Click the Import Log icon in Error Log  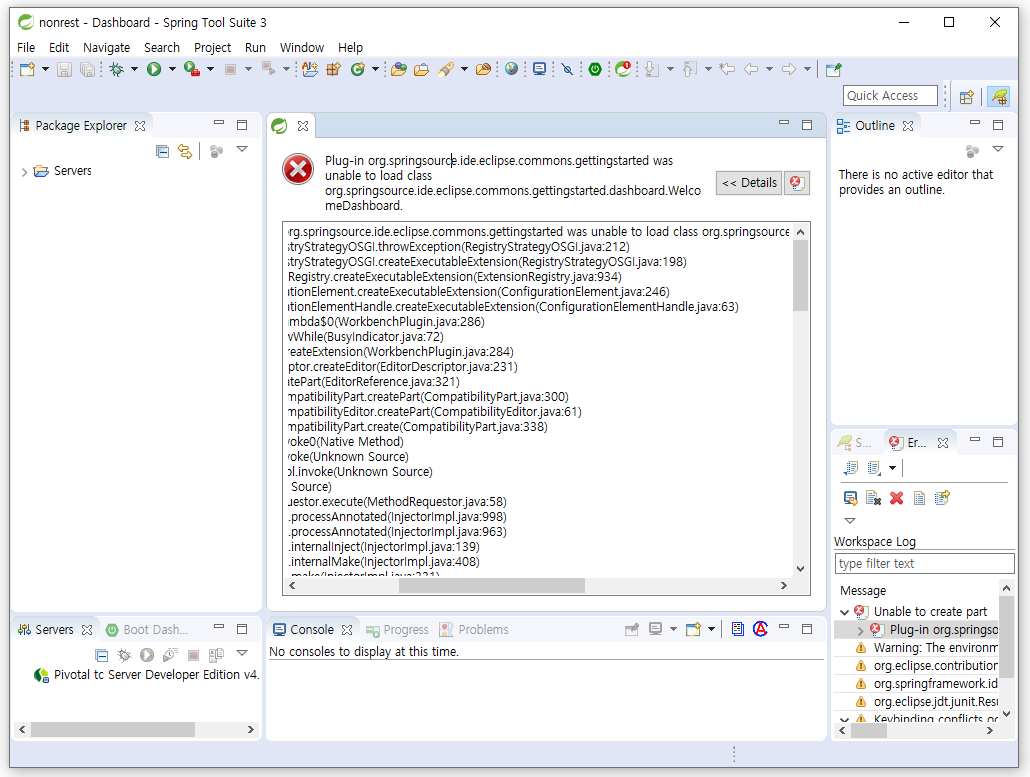point(874,468)
